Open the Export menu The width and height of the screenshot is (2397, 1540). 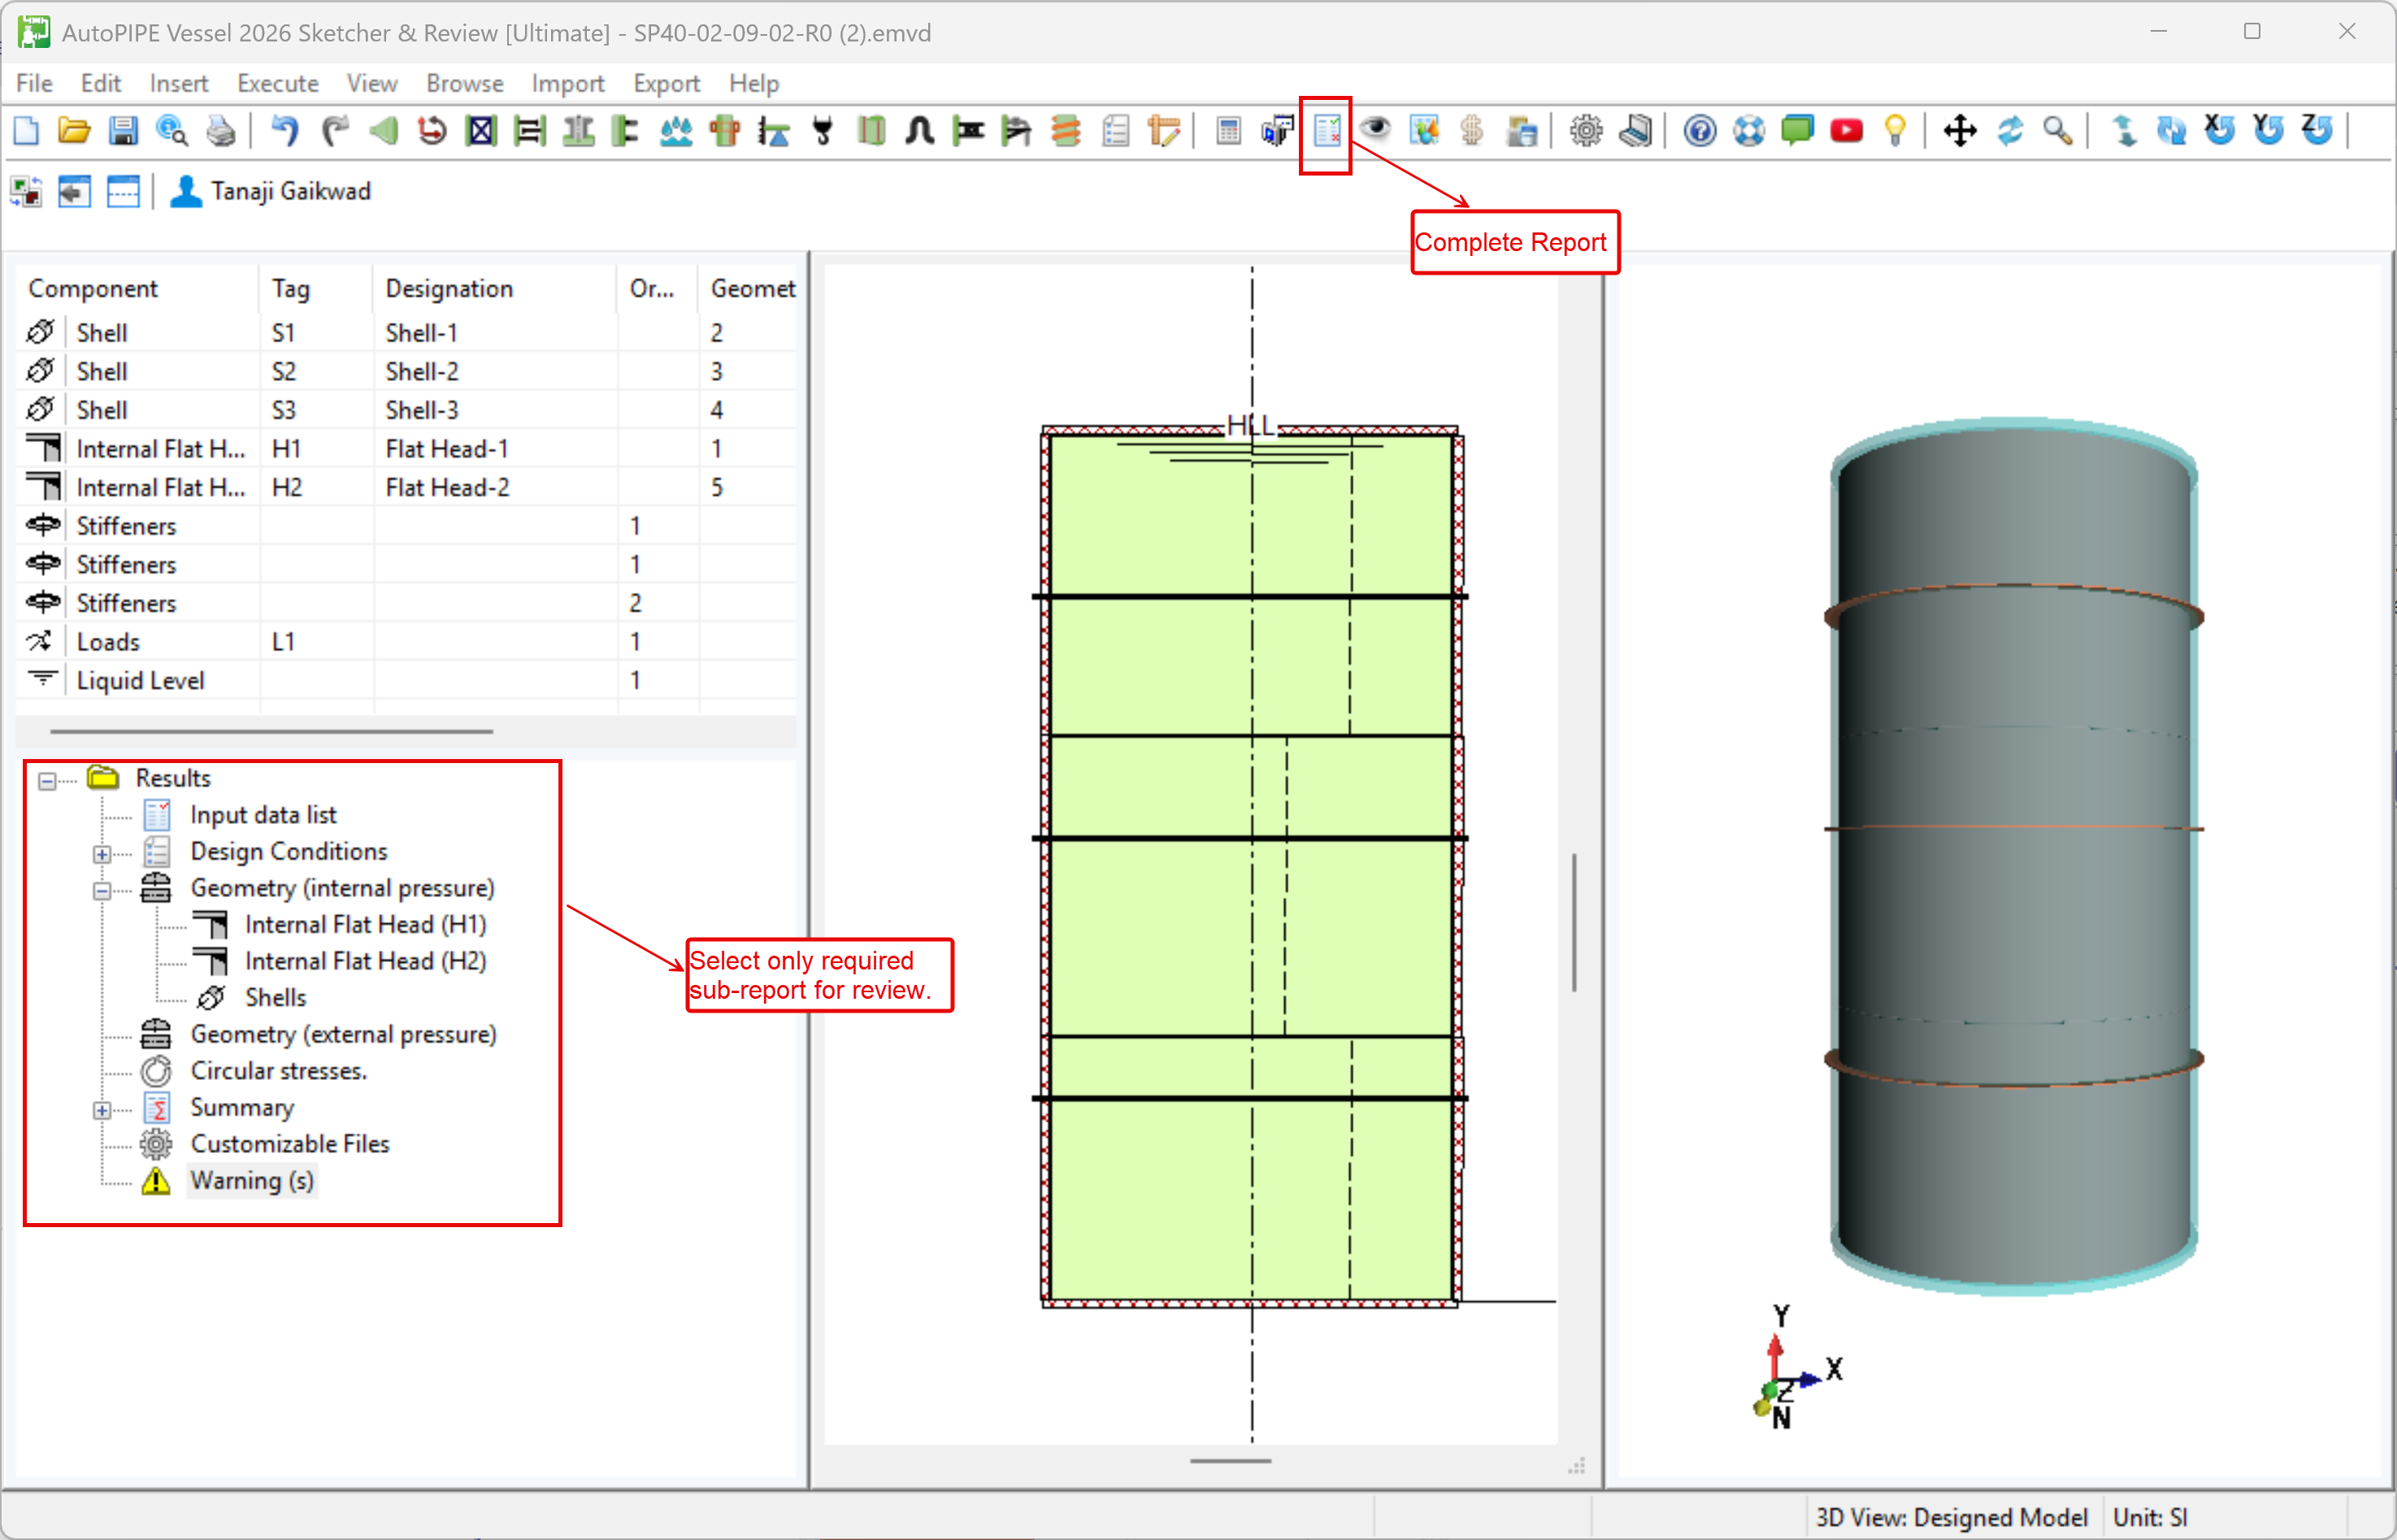point(666,83)
